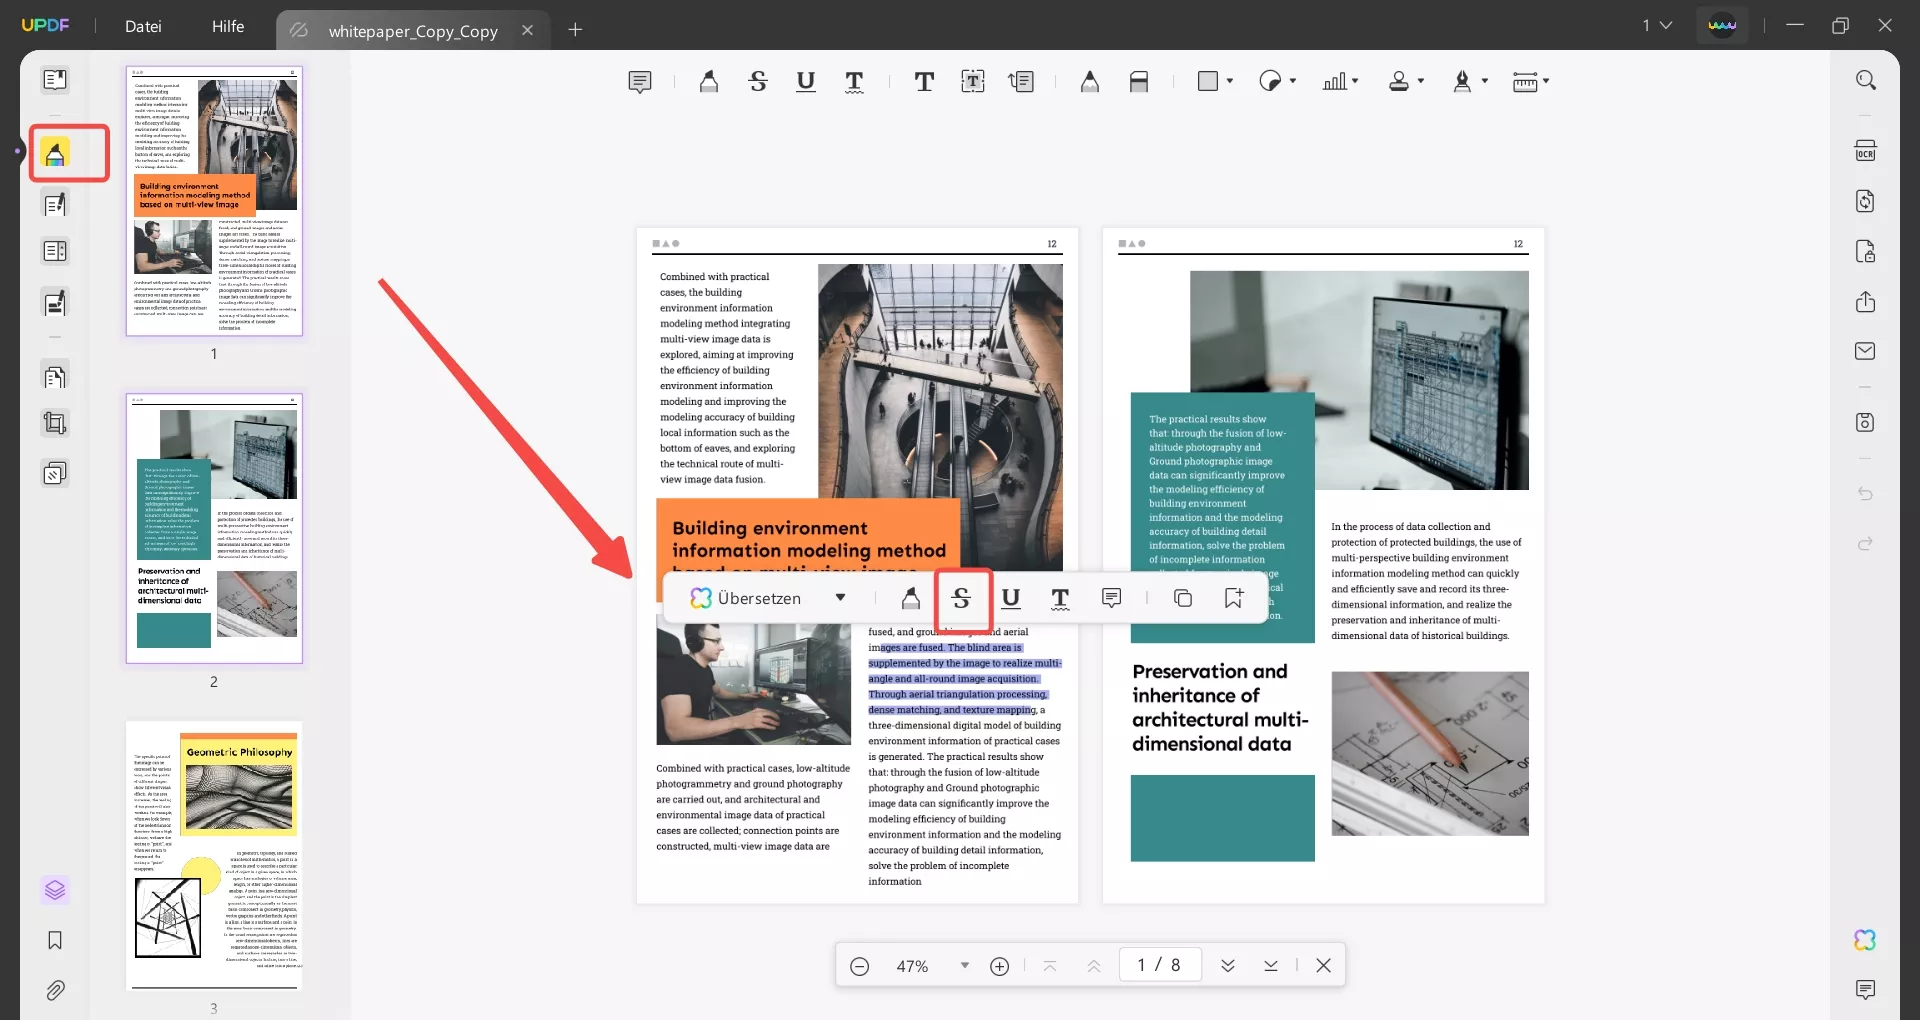
Task: Click the sticky note icon in top toolbar
Action: (x=640, y=82)
